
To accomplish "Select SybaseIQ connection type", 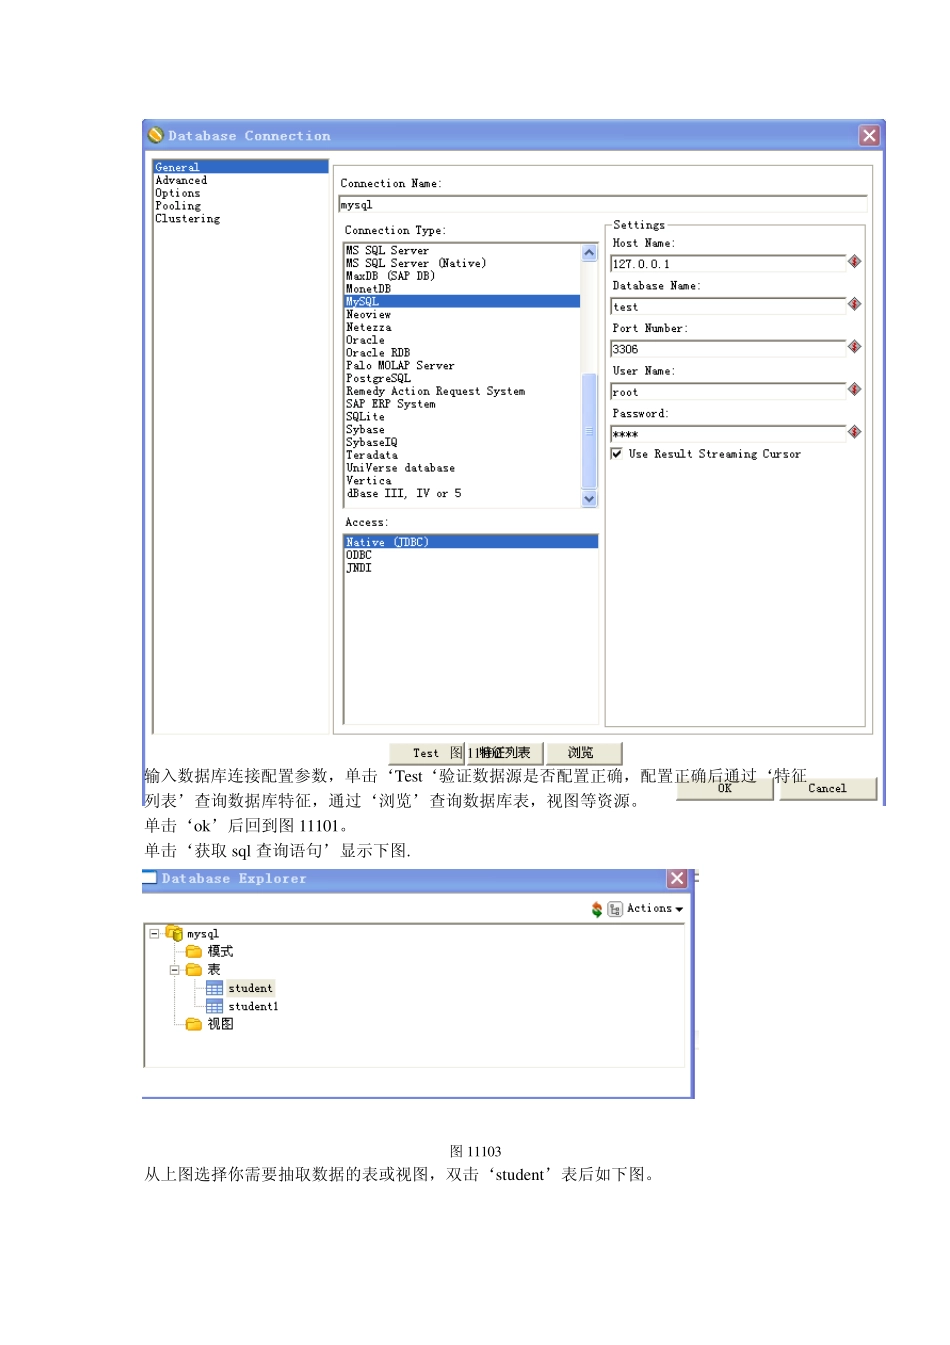I will [x=372, y=443].
